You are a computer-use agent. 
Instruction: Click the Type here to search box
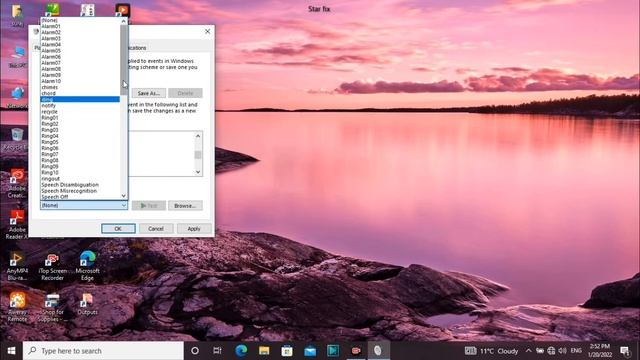[103, 351]
